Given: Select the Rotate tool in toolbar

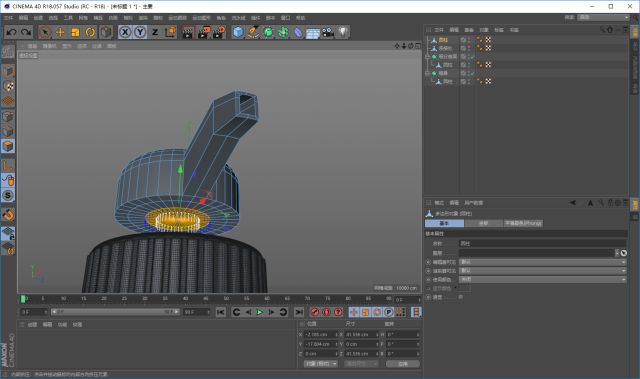Looking at the screenshot, I should click(x=90, y=32).
